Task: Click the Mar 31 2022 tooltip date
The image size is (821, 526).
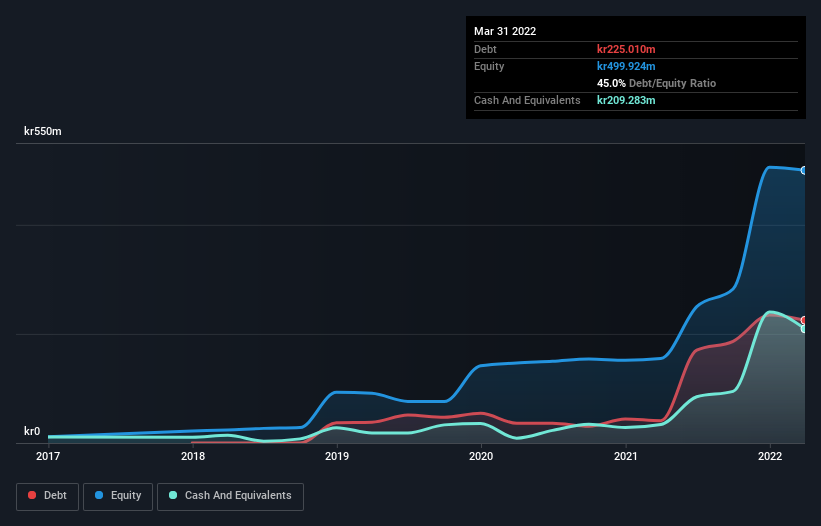Action: point(505,31)
